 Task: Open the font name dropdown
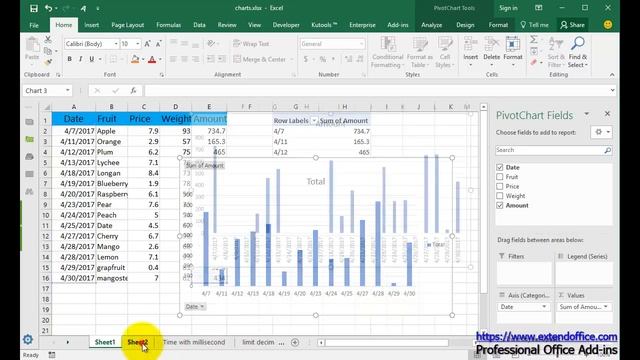coord(116,44)
